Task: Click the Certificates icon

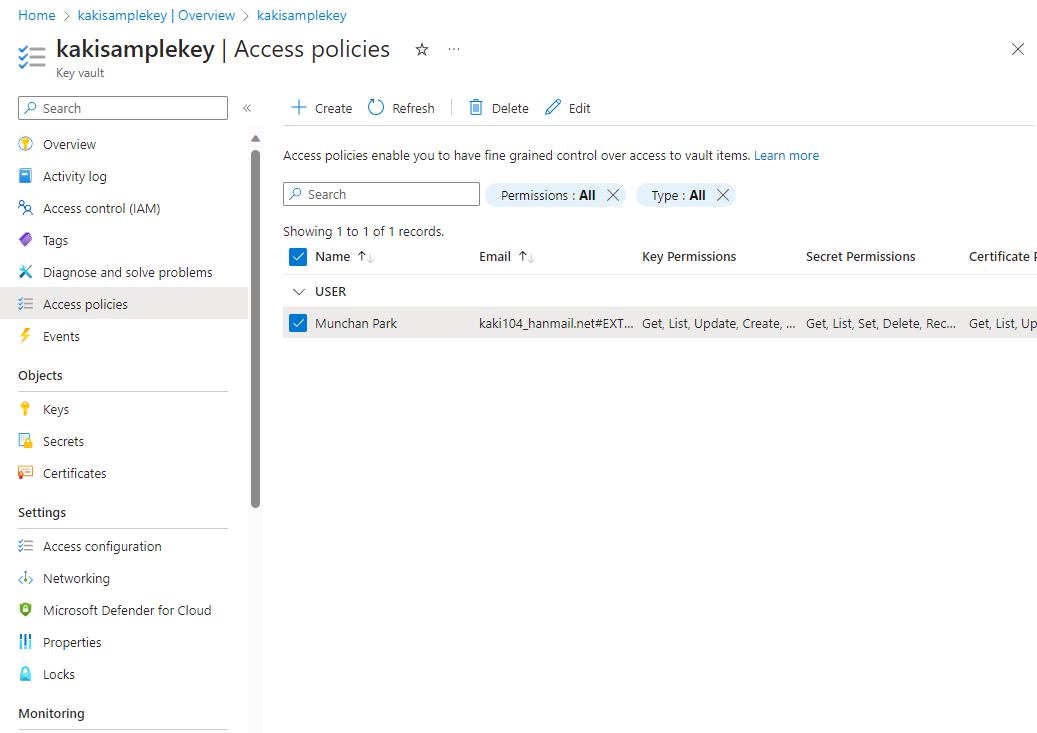Action: pos(25,473)
